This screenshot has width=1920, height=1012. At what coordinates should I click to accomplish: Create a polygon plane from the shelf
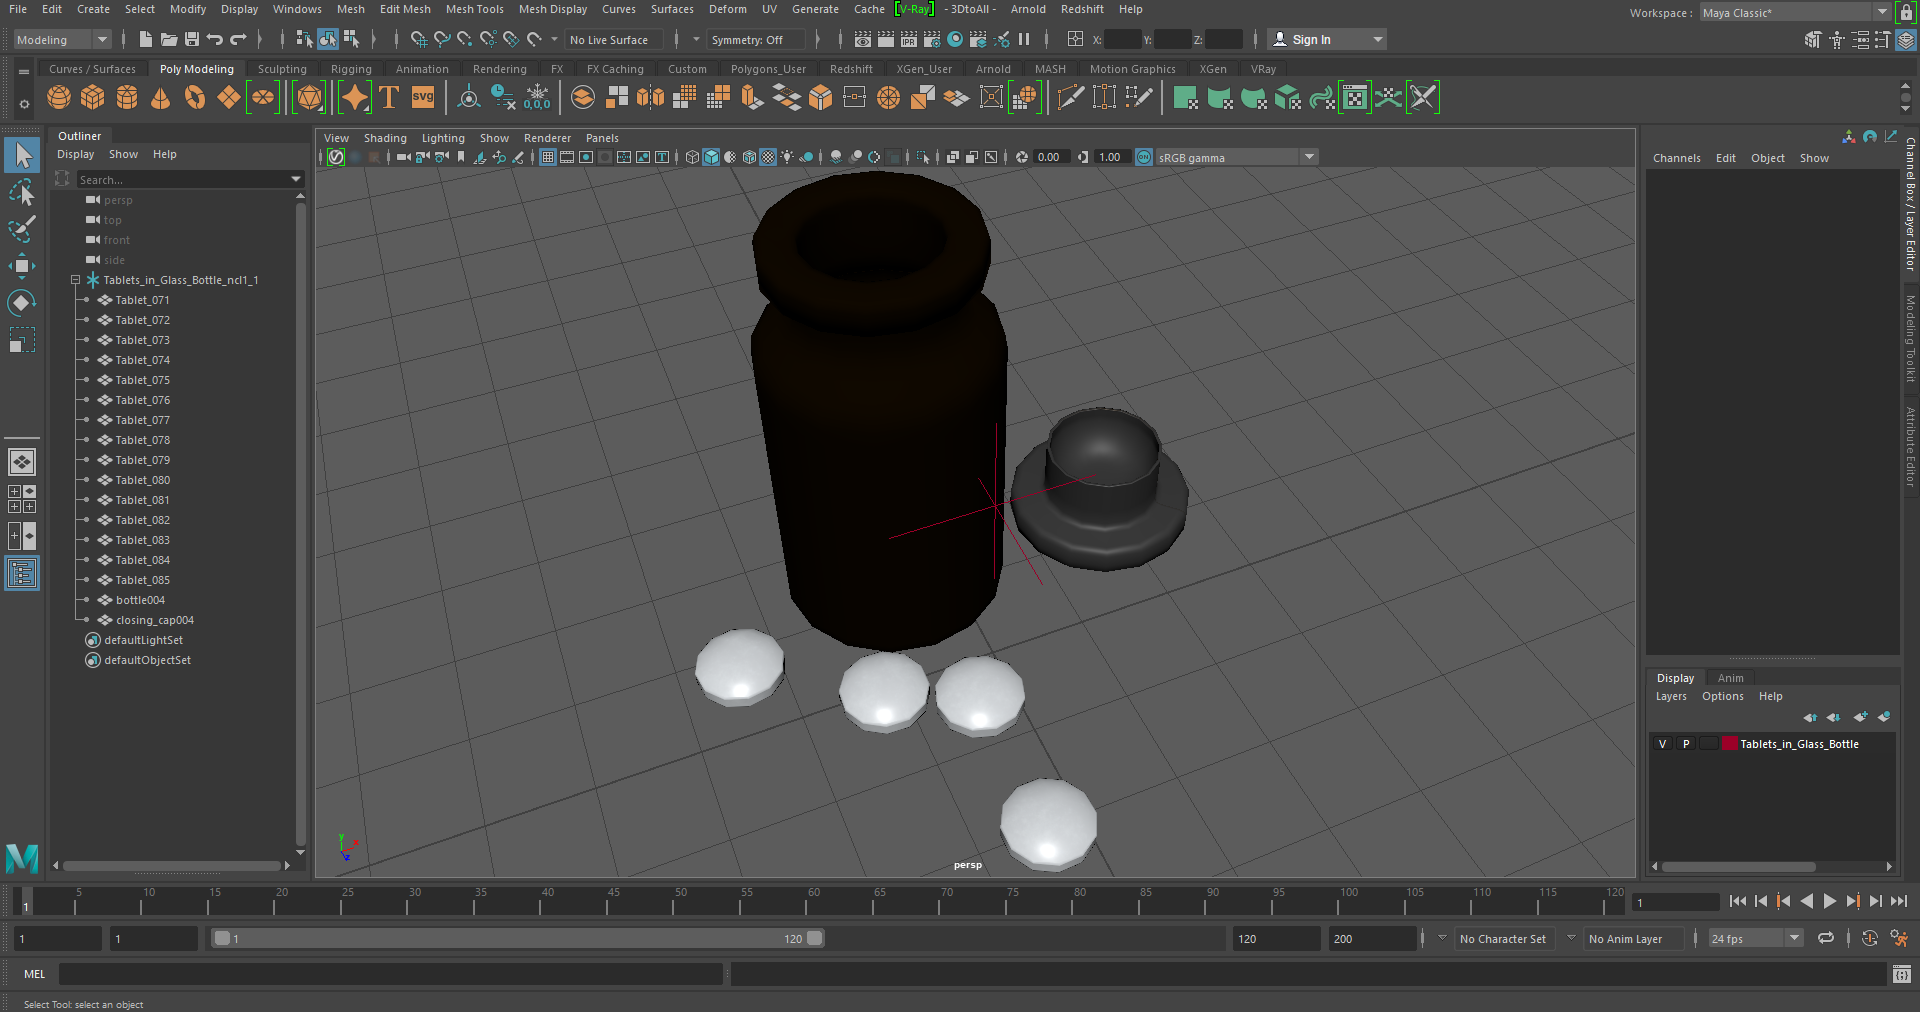[228, 97]
